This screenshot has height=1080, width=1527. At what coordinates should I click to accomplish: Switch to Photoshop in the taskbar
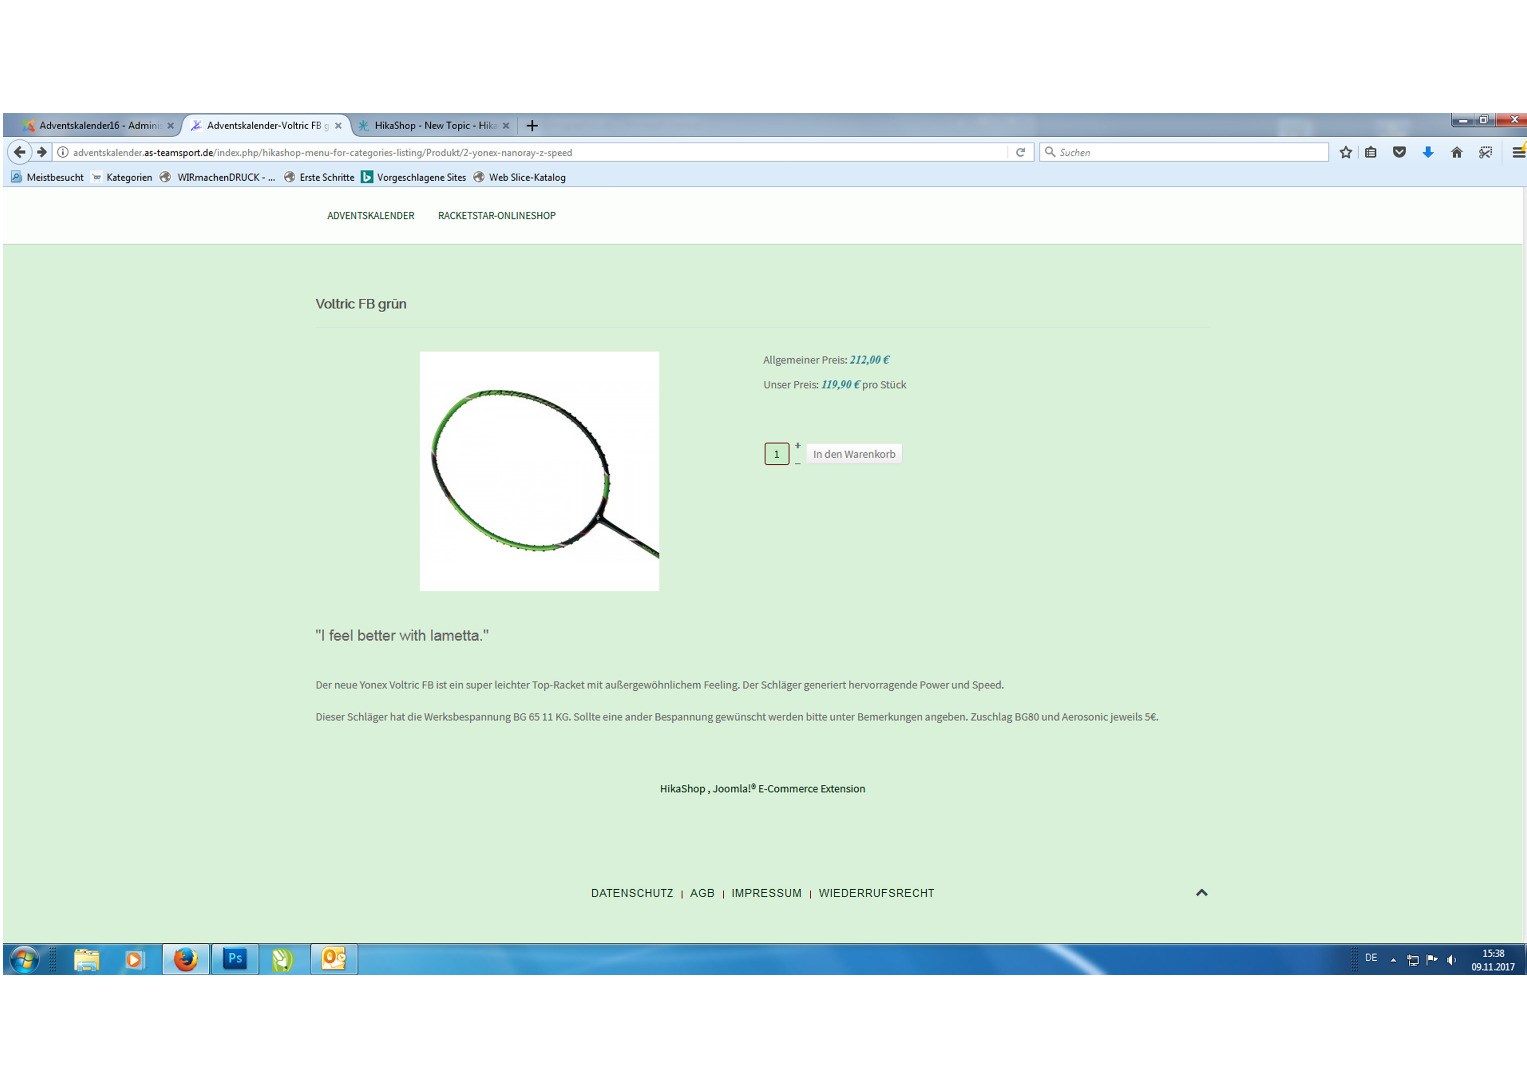[x=235, y=960]
